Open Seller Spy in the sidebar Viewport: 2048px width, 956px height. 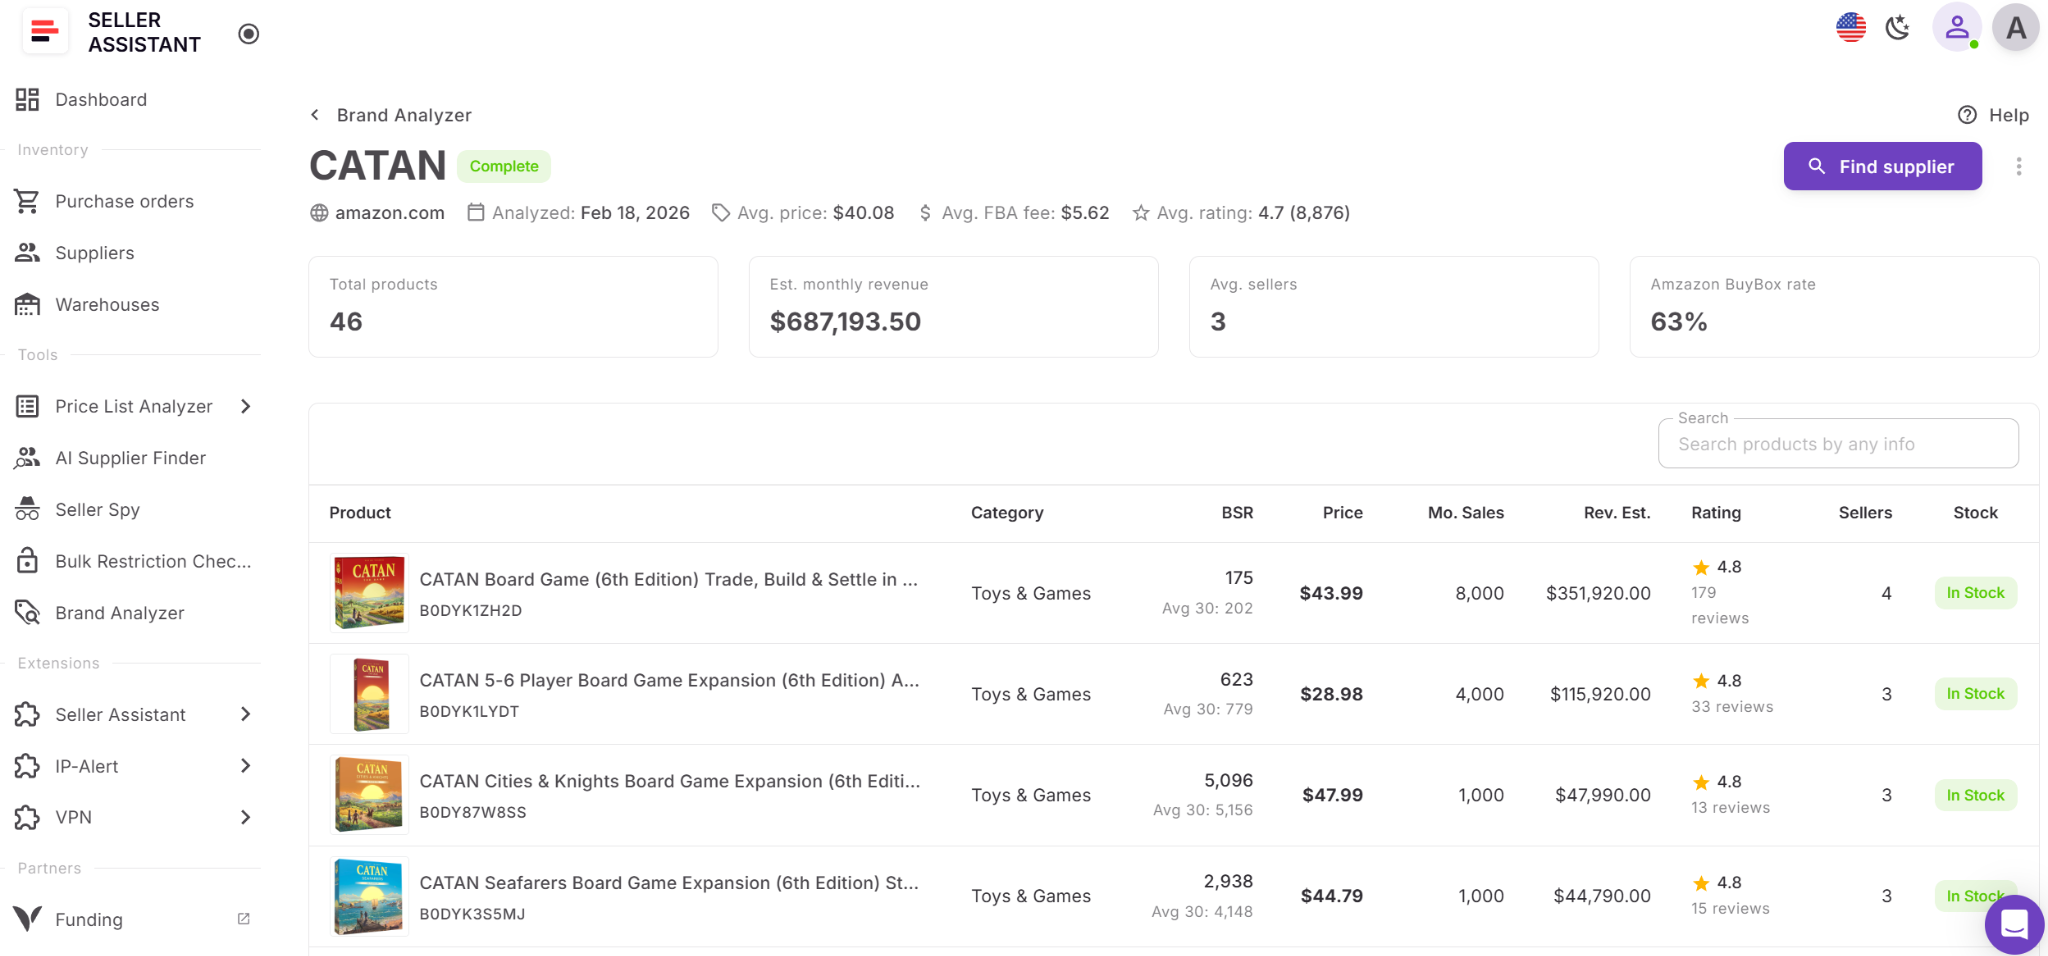(x=97, y=510)
